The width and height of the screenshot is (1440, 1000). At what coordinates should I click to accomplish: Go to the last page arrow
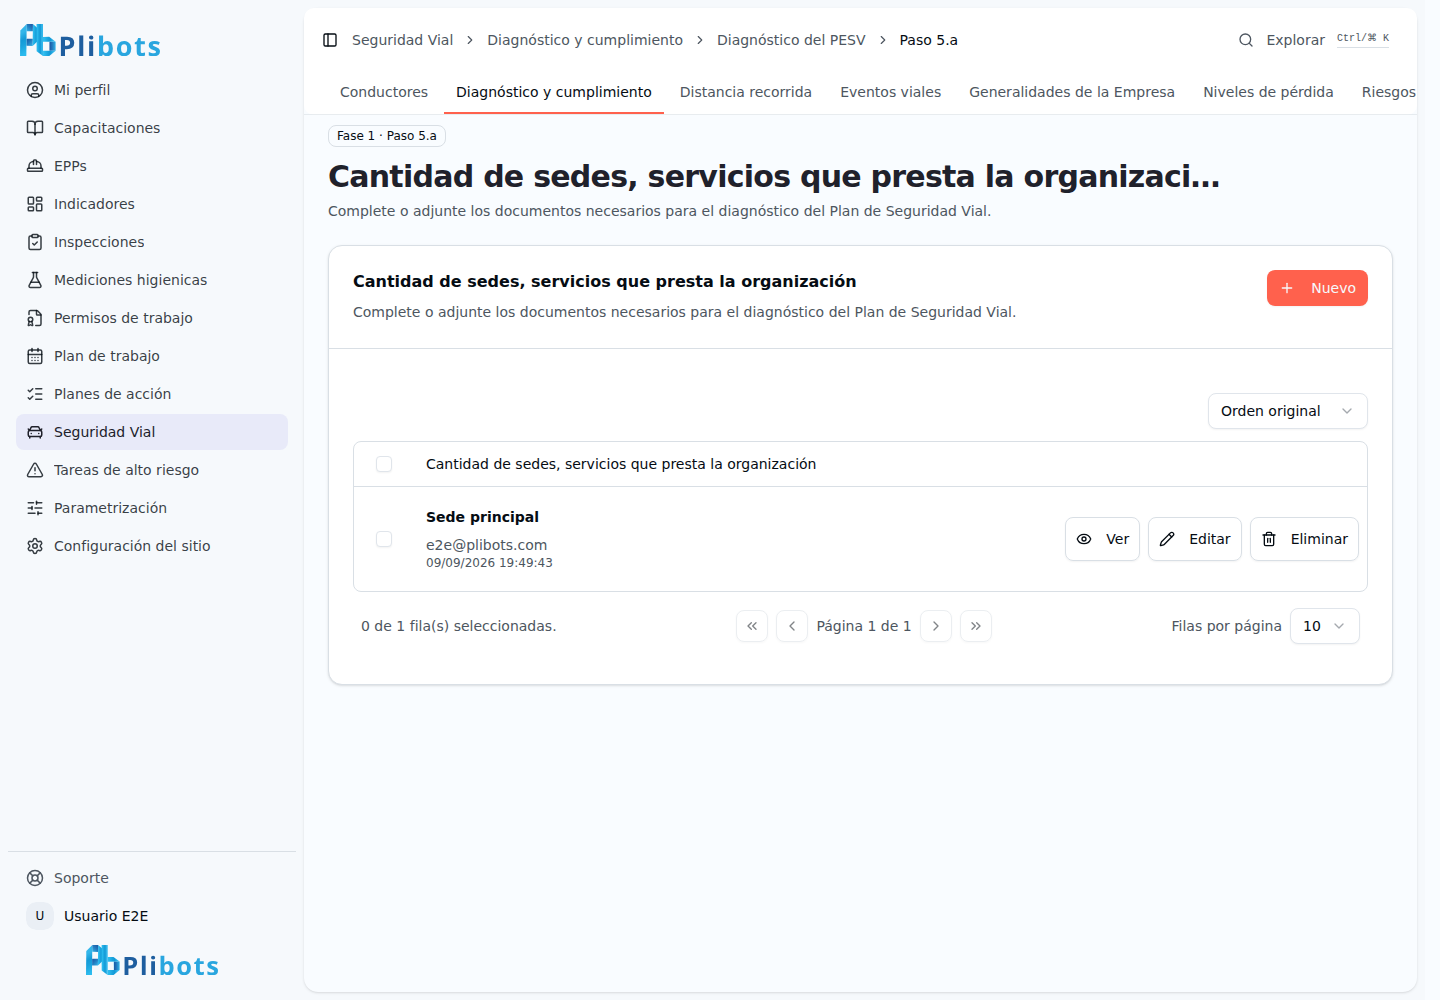[x=976, y=626]
